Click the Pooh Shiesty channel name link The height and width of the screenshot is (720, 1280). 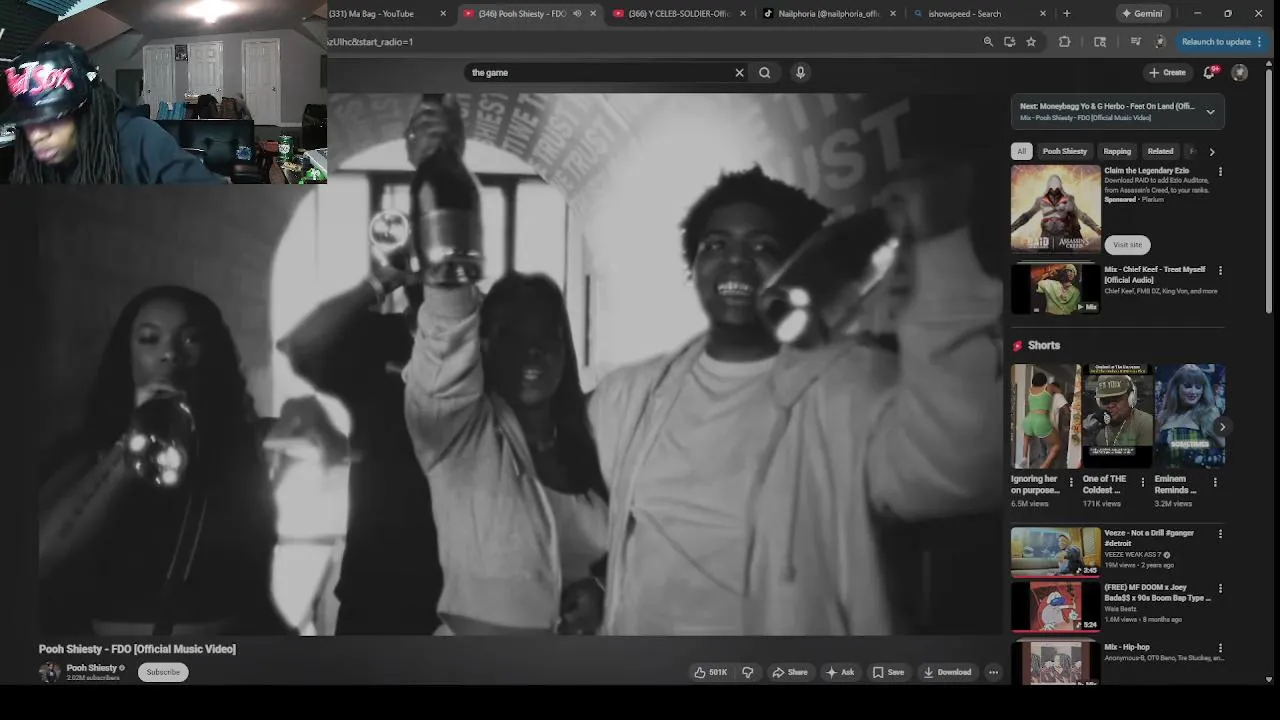pos(92,668)
